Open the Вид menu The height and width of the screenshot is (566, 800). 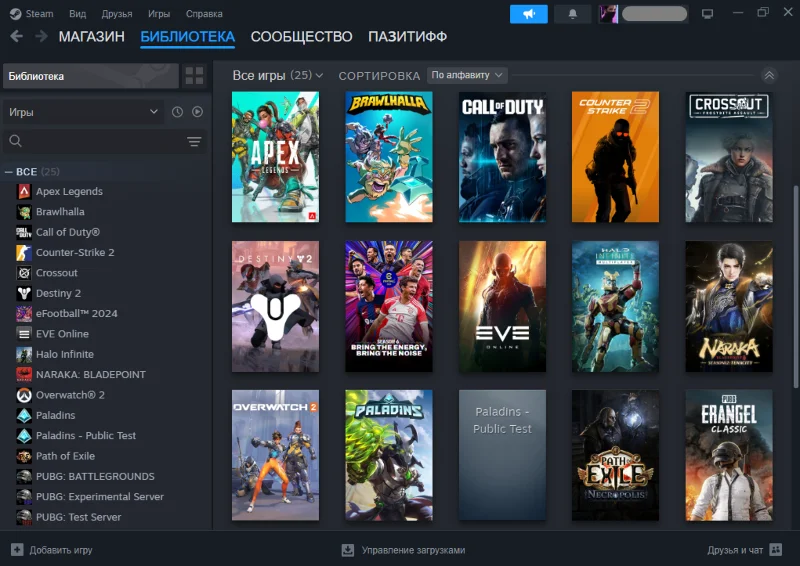[76, 14]
